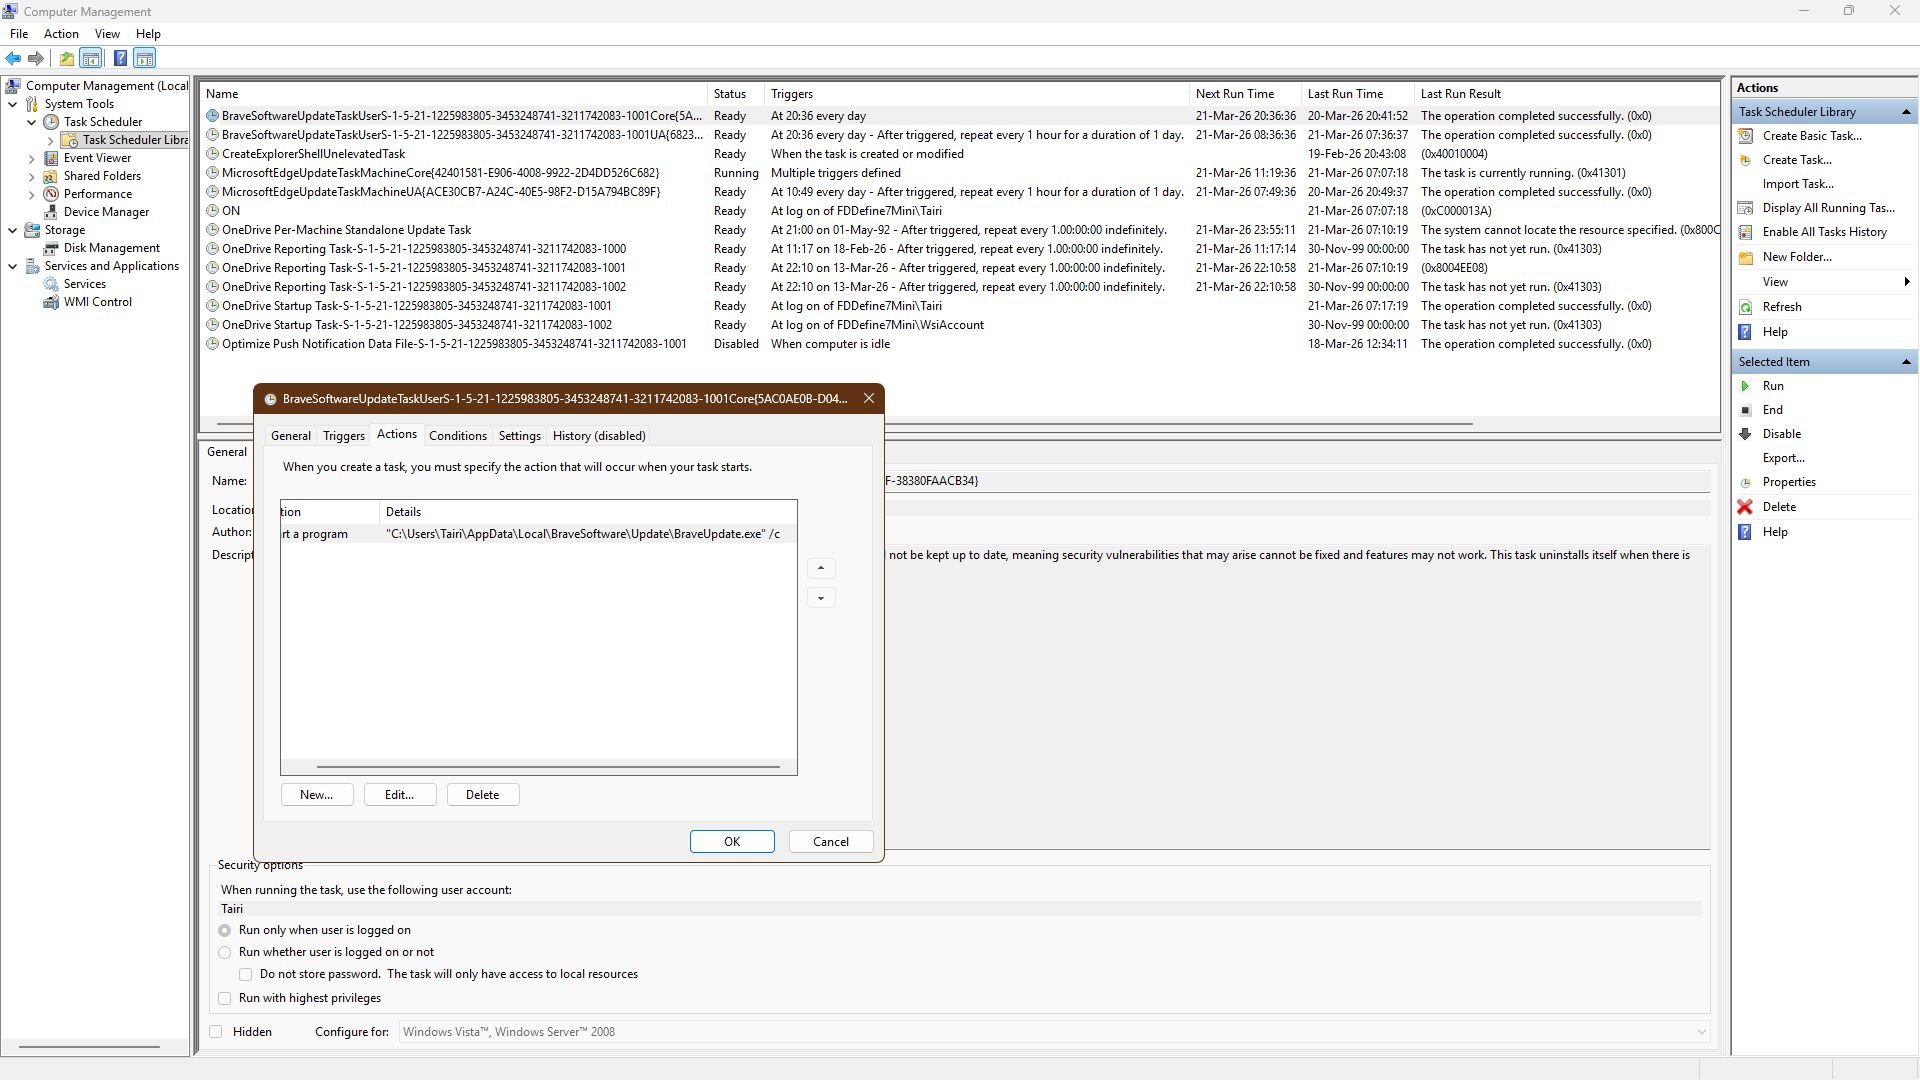Click the WMI Control tree icon
The height and width of the screenshot is (1080, 1920).
(x=51, y=302)
